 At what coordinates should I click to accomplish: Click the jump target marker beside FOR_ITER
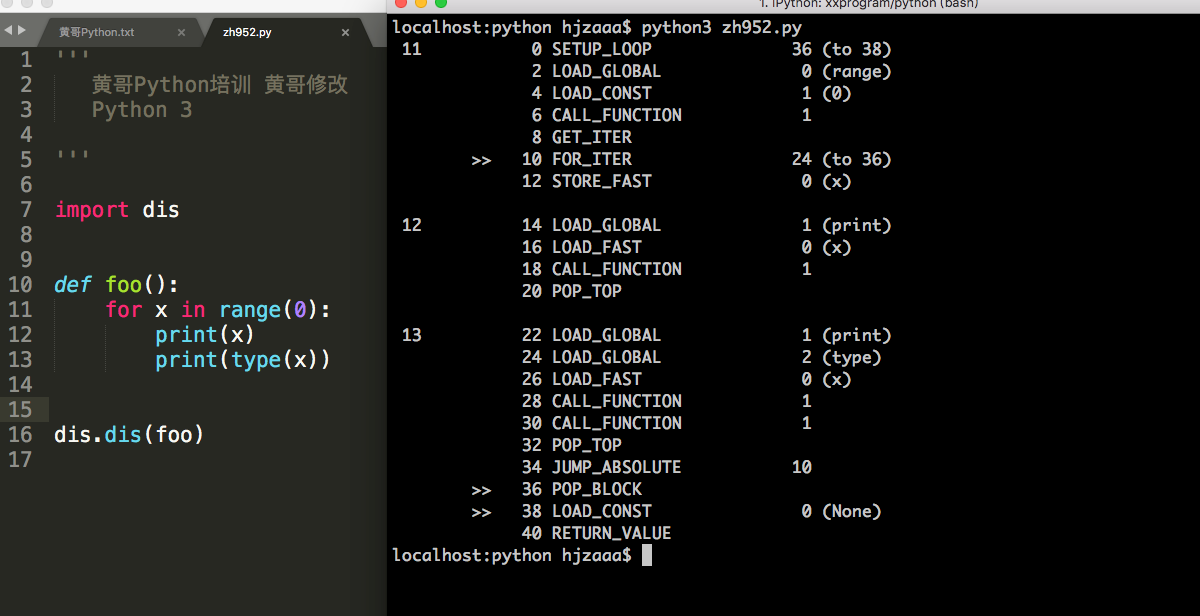(x=482, y=158)
